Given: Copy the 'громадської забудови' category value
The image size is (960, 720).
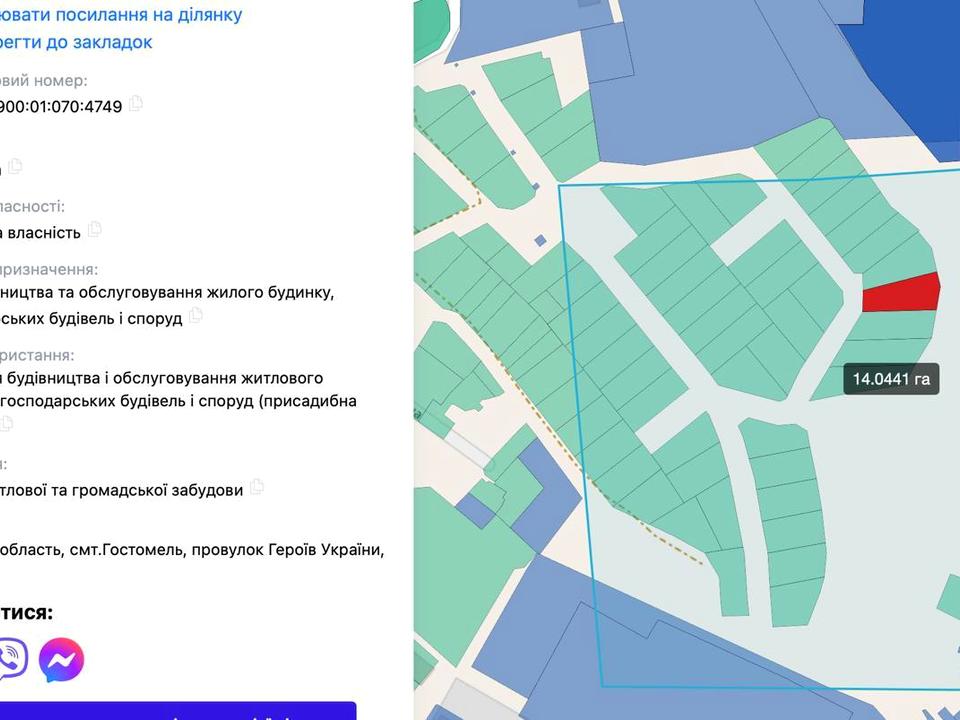Looking at the screenshot, I should tap(257, 487).
